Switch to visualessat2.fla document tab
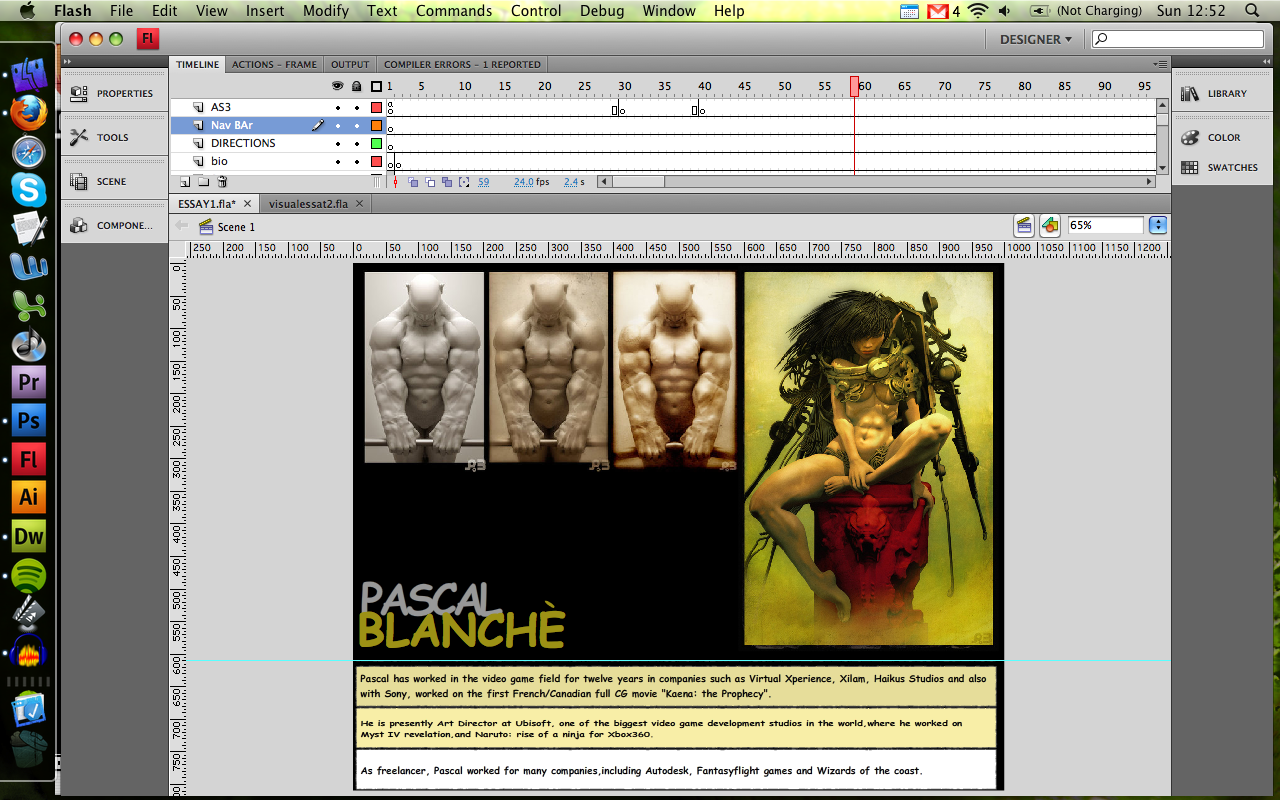1280x800 pixels. 308,204
